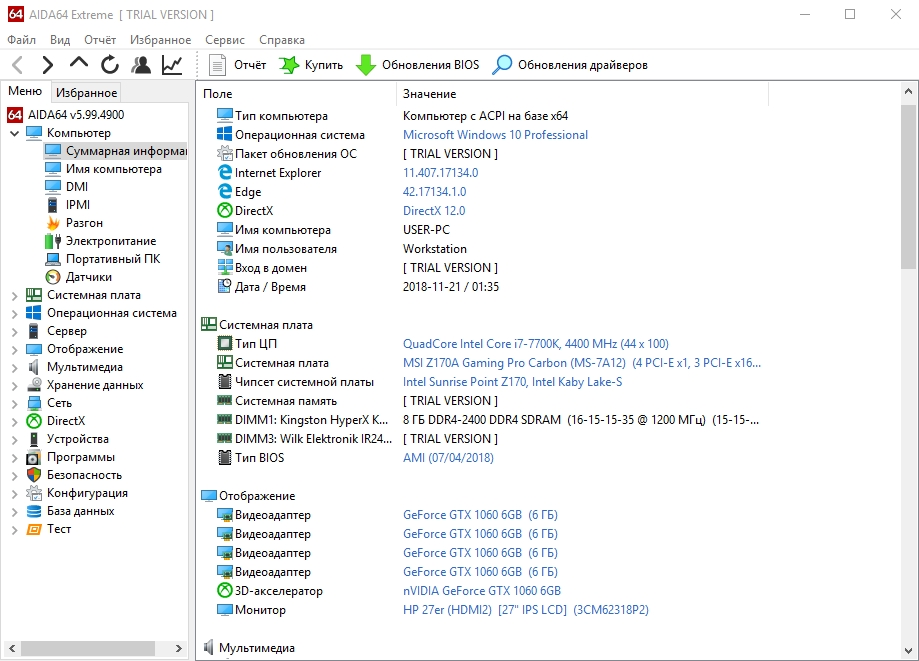Expand the DirectX tree node
The image size is (919, 661).
click(15, 422)
